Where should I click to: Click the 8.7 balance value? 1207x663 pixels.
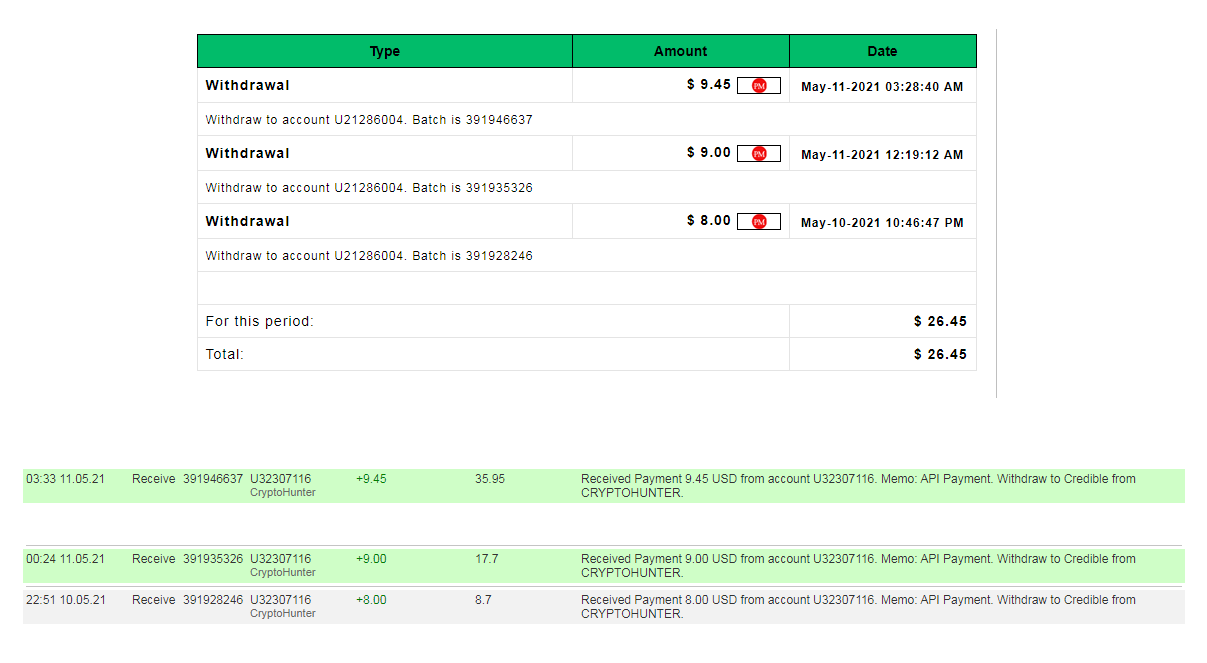tap(483, 600)
